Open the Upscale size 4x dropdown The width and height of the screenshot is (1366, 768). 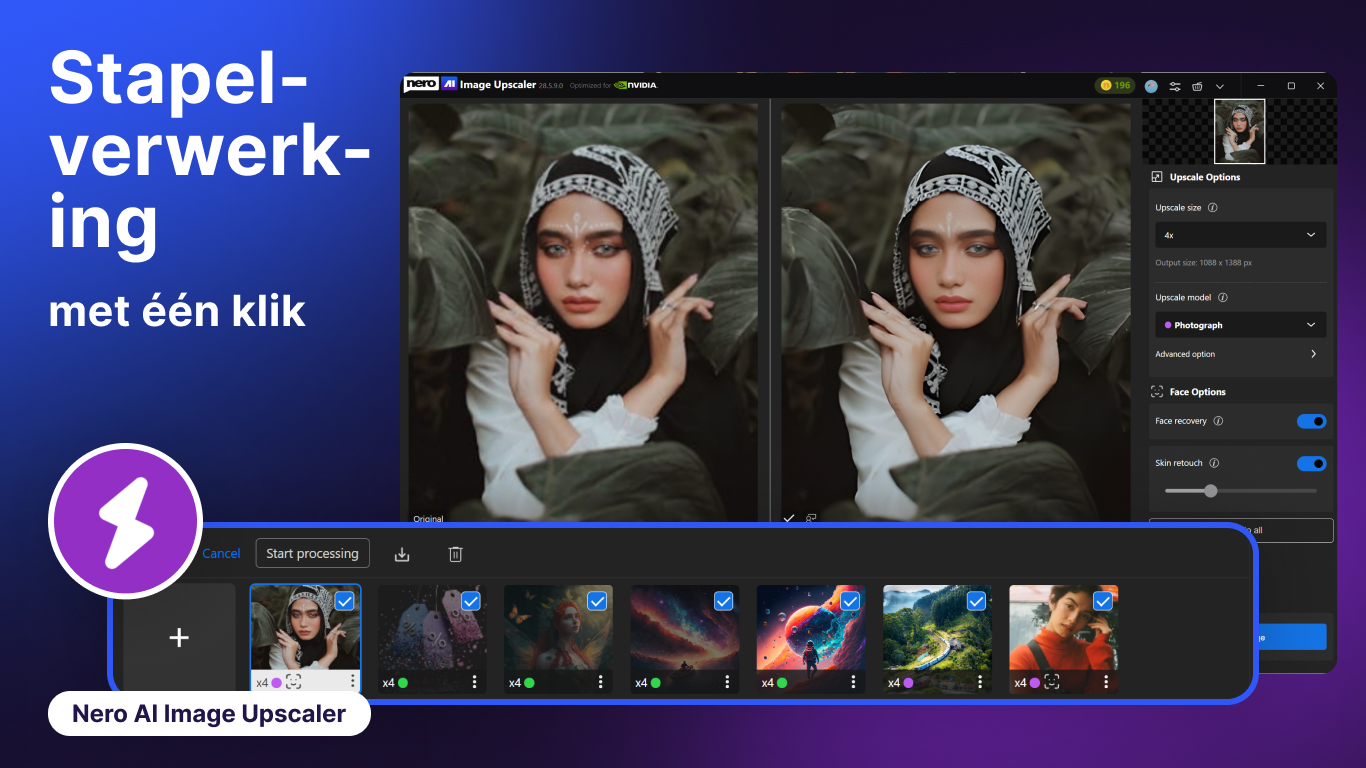(1241, 235)
